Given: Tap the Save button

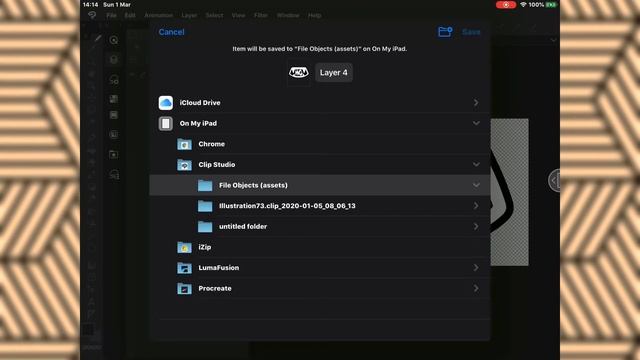Looking at the screenshot, I should [471, 32].
